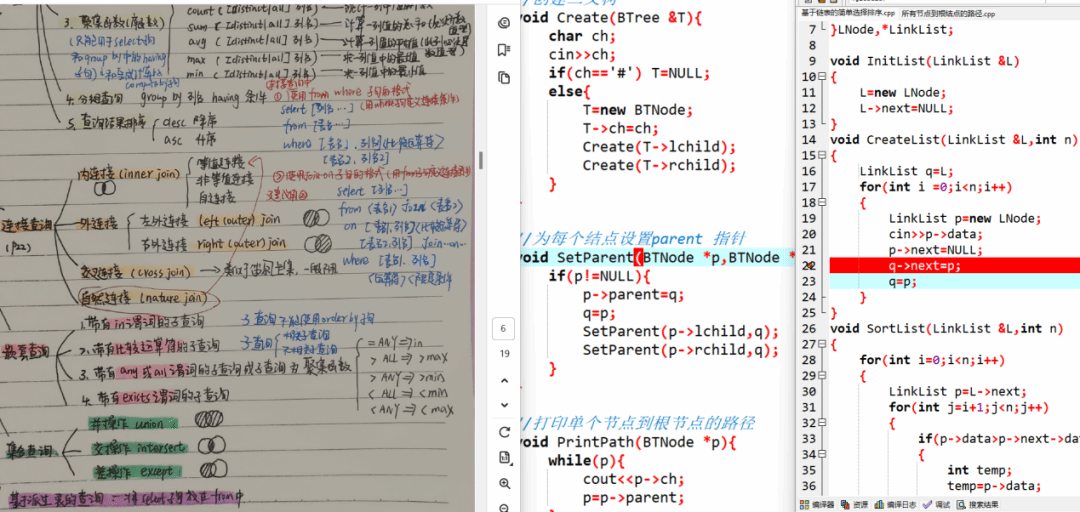This screenshot has width=1080, height=512.
Task: Collapse the inner for fold at line 32
Action: pos(823,423)
